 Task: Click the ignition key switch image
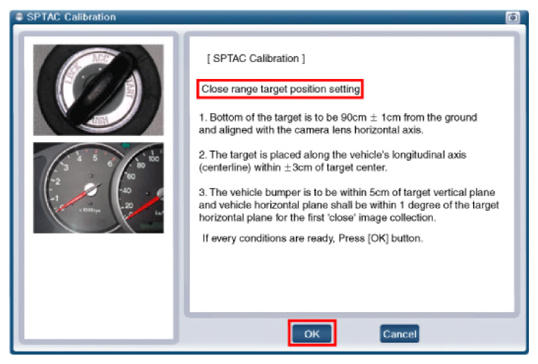(98, 90)
